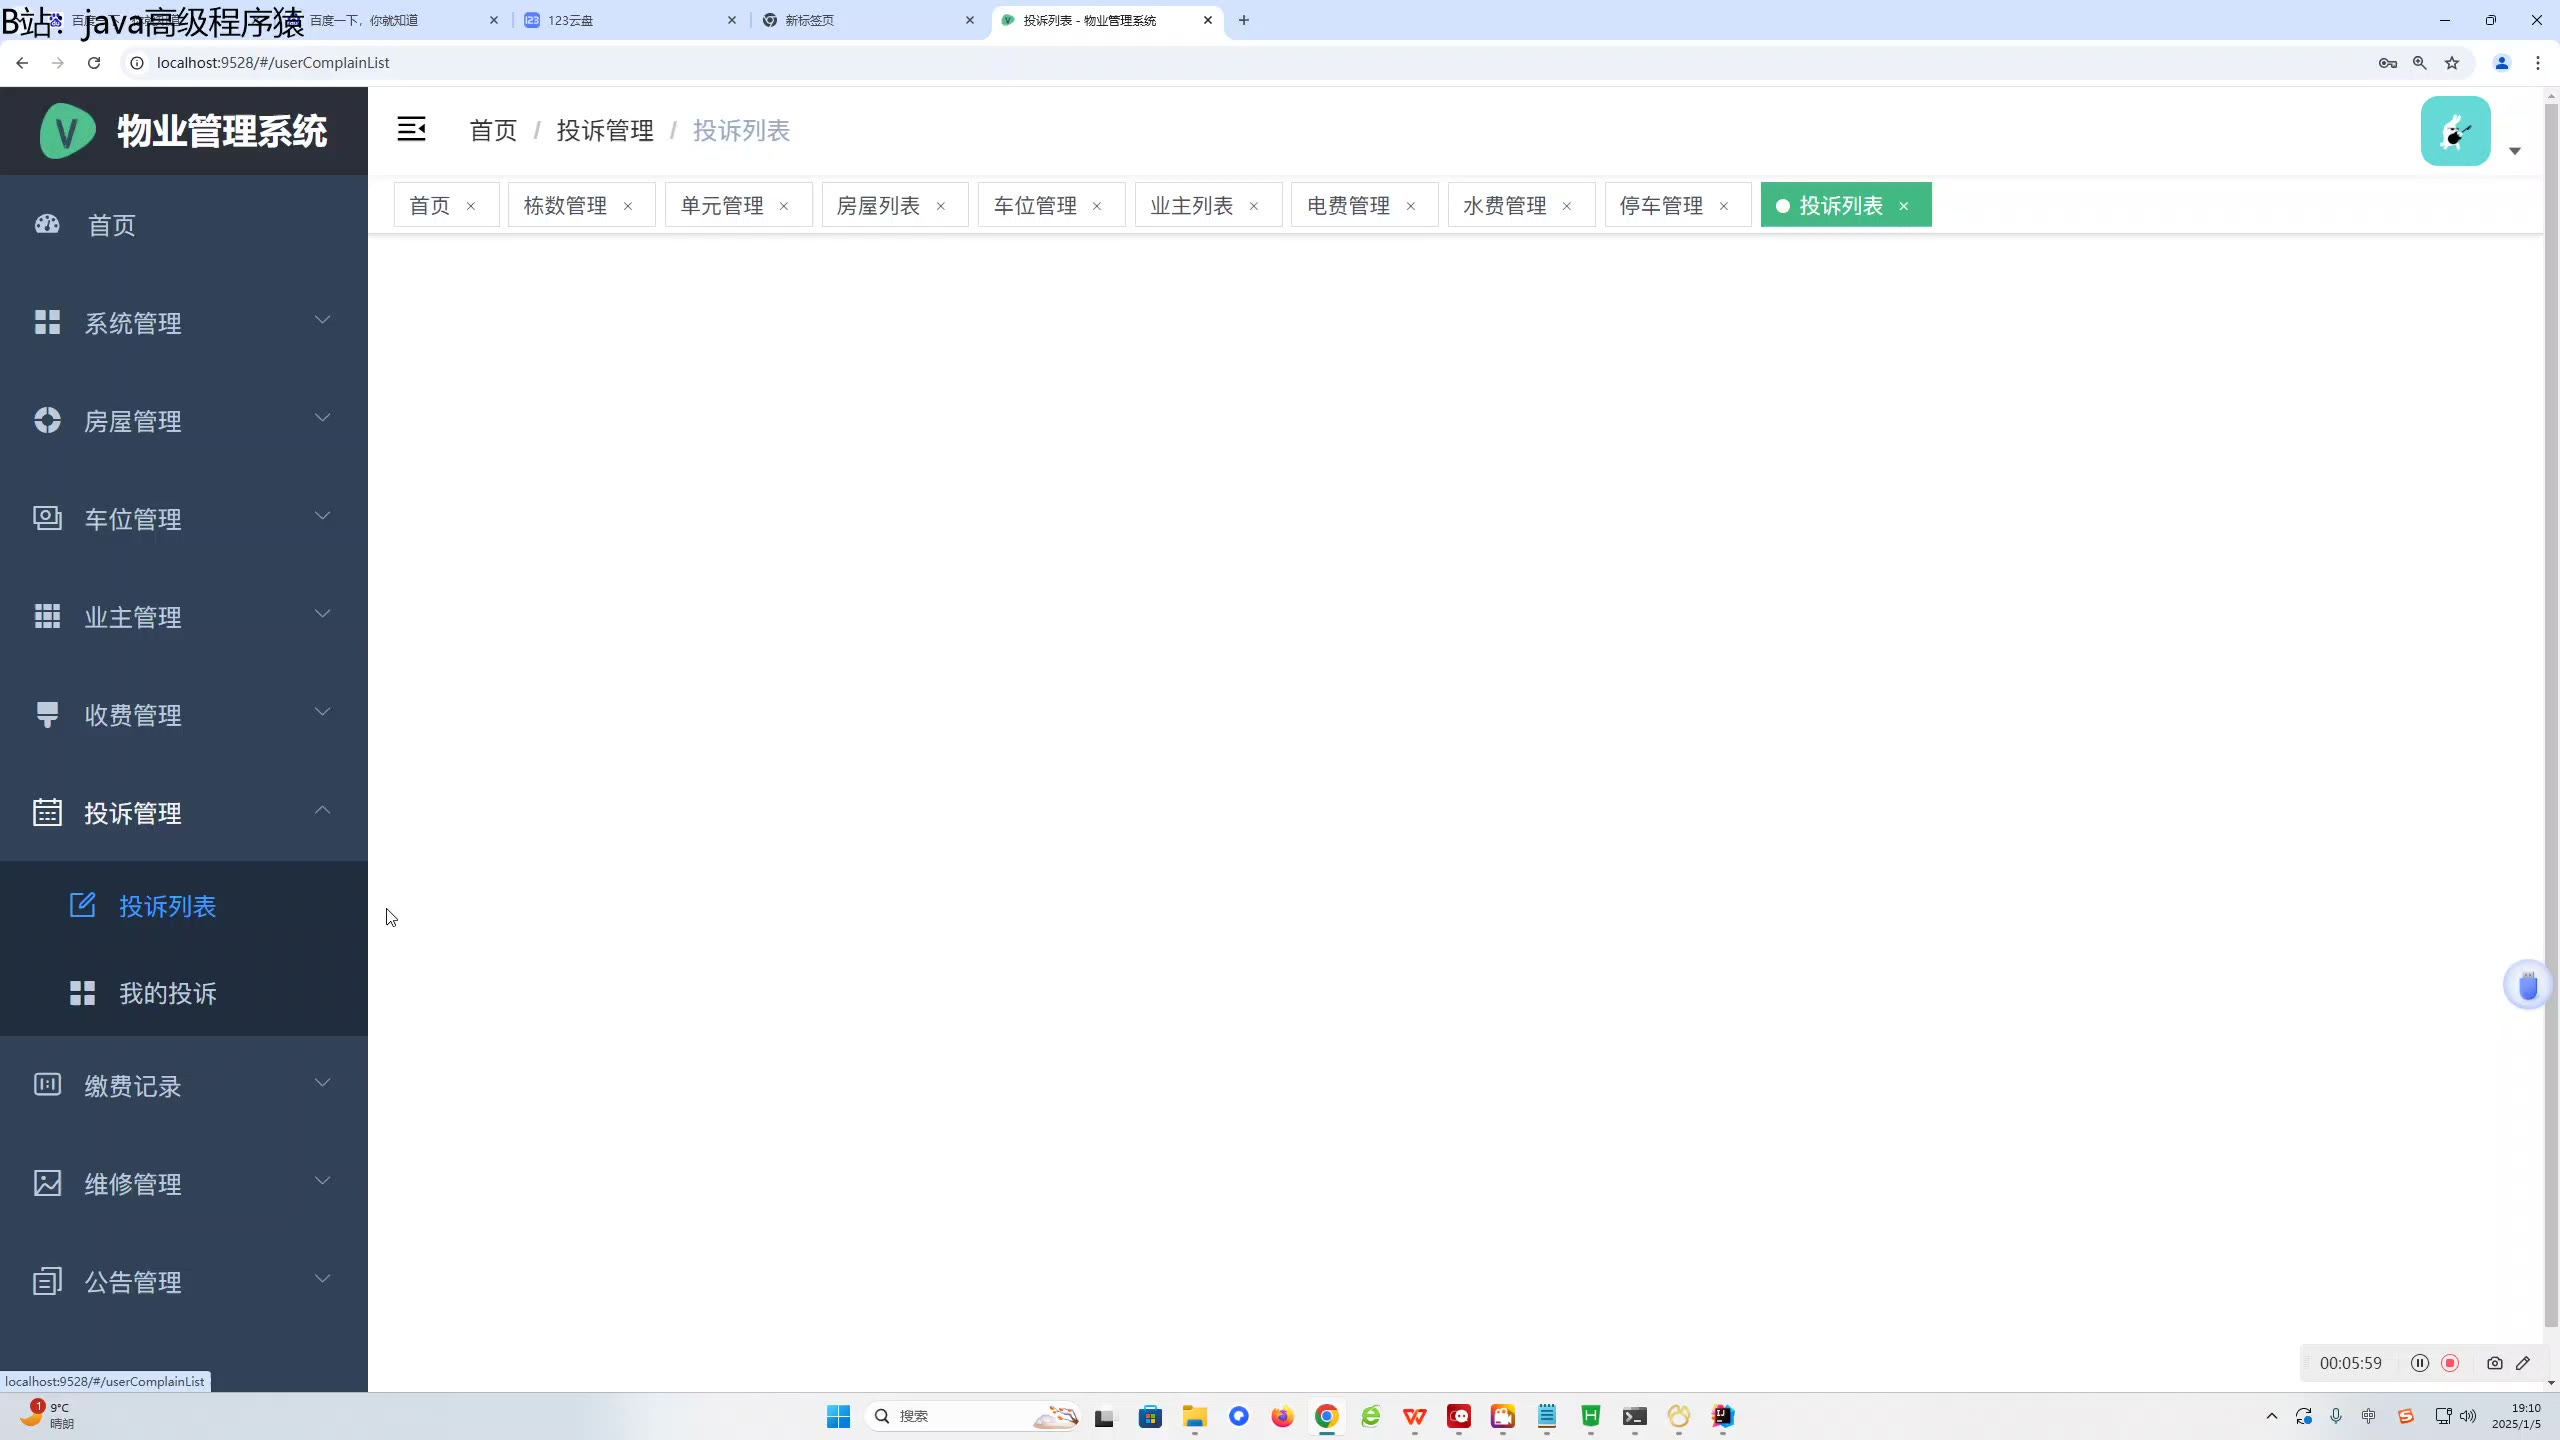Viewport: 2560px width, 1440px height.
Task: Click the browser address bar URL
Action: click(x=273, y=63)
